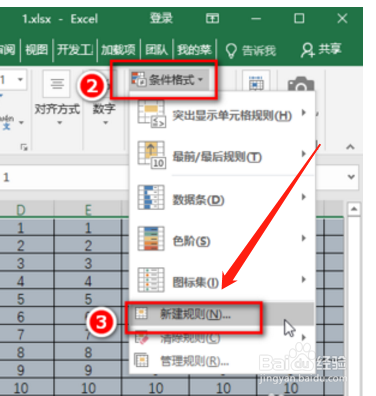Screen dimensions: 376x396
Task: Open the phonetic guide (文) dropdown arrow
Action: coord(21,123)
